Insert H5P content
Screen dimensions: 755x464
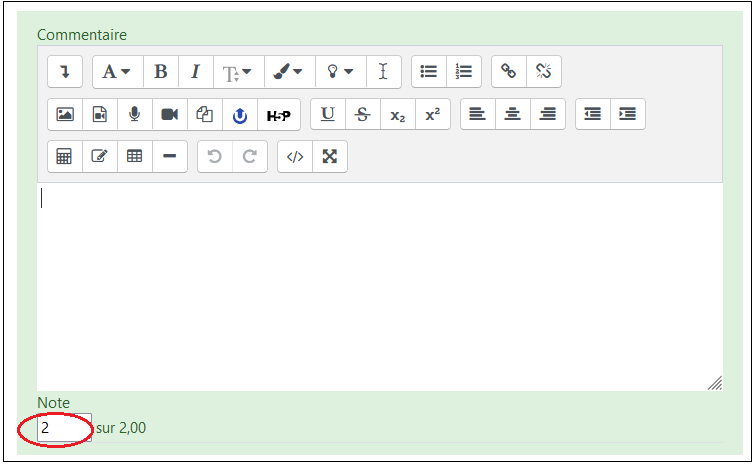pyautogui.click(x=278, y=115)
